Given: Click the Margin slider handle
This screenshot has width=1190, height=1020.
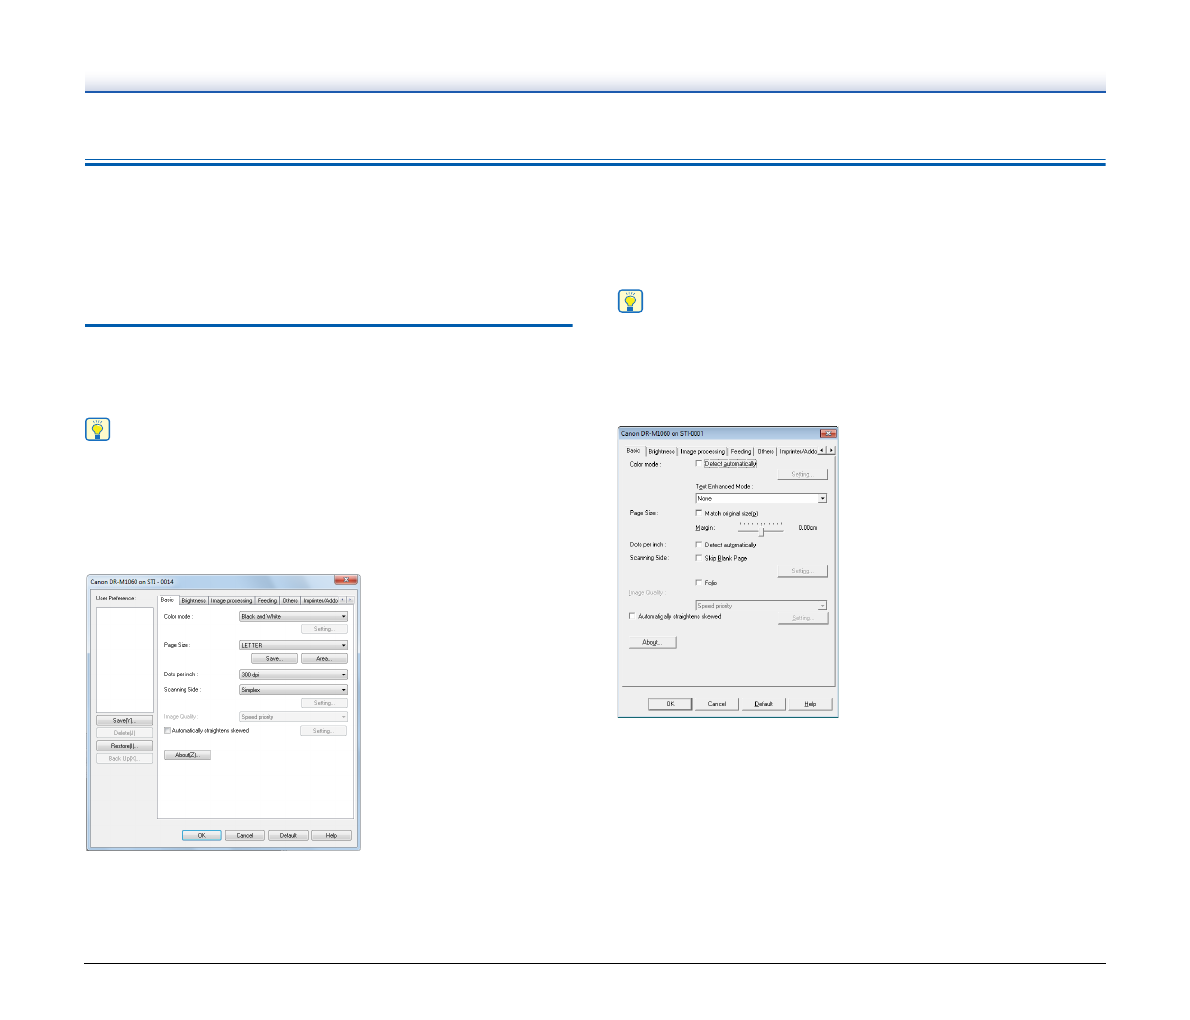Looking at the screenshot, I should pos(763,530).
